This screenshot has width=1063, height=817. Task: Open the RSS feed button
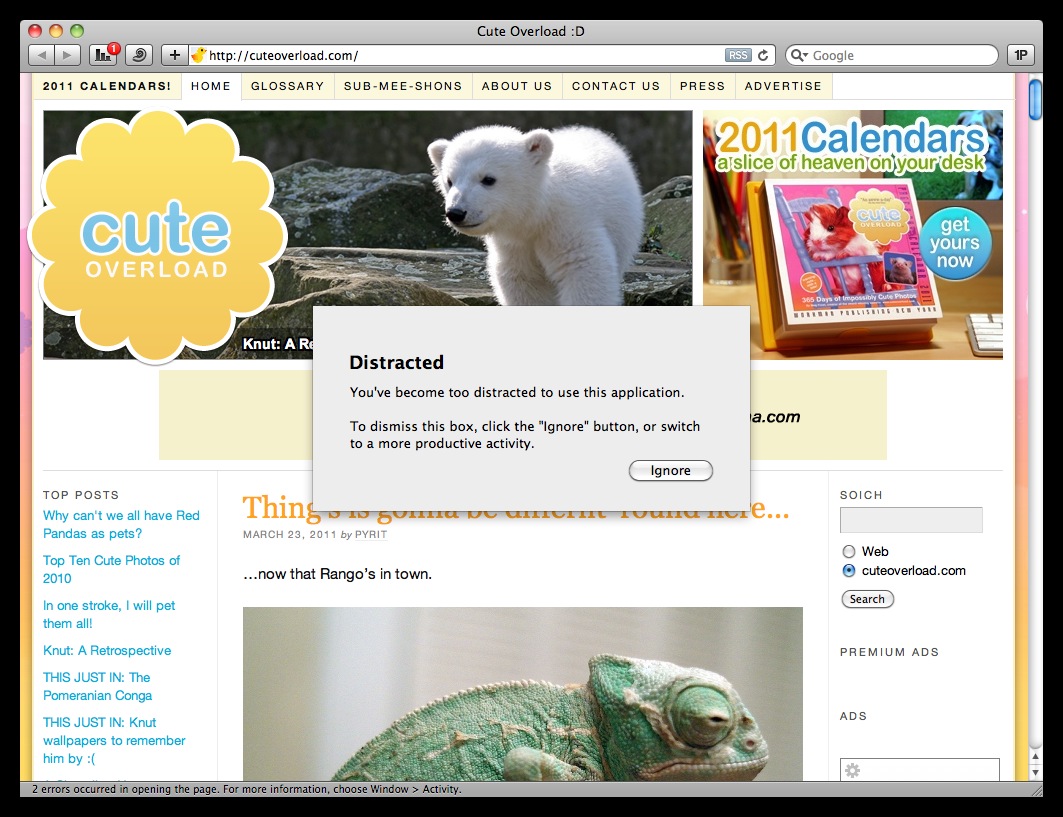coord(738,56)
